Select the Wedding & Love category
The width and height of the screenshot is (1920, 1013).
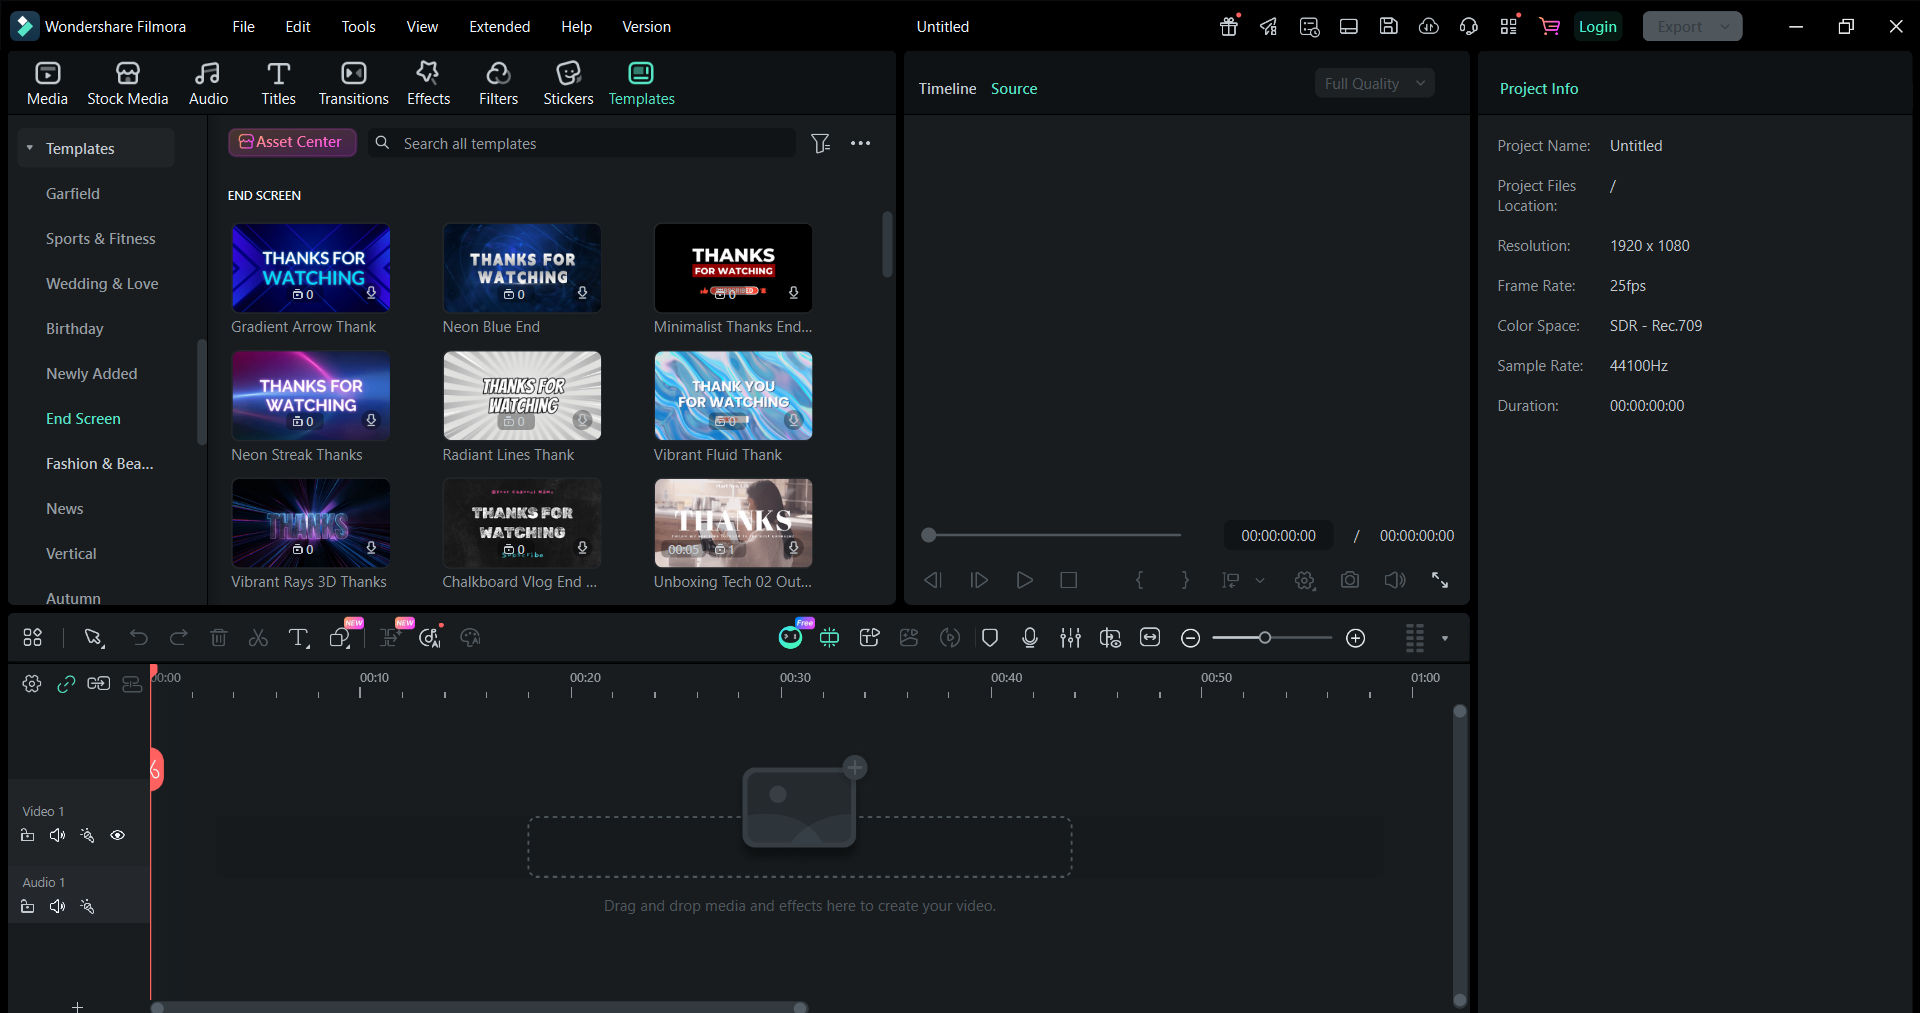102,283
